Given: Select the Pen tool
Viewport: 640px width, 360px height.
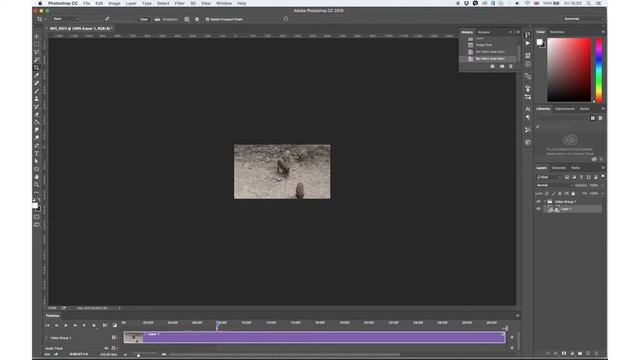Looking at the screenshot, I should (37, 146).
